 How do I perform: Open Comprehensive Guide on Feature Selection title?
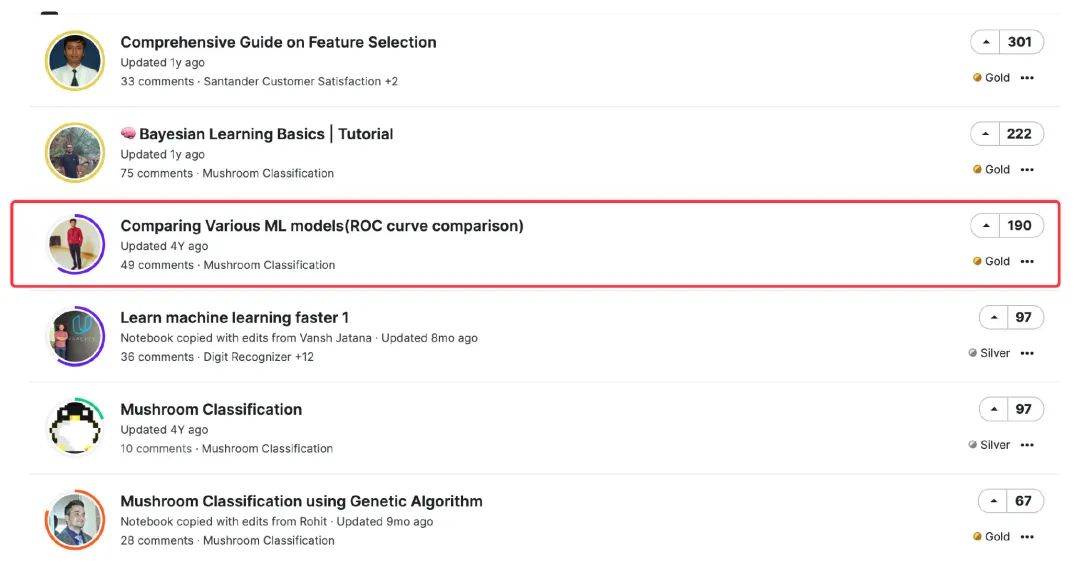[278, 42]
